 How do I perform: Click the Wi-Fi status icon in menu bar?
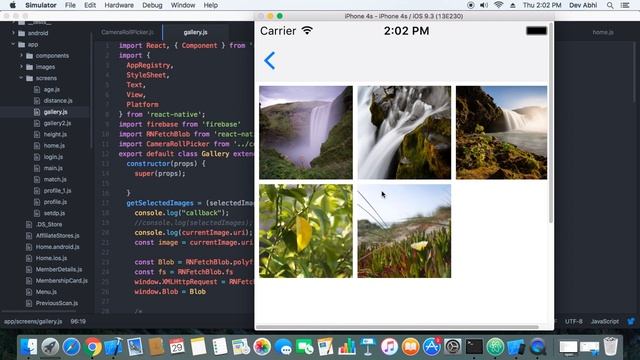pos(498,5)
